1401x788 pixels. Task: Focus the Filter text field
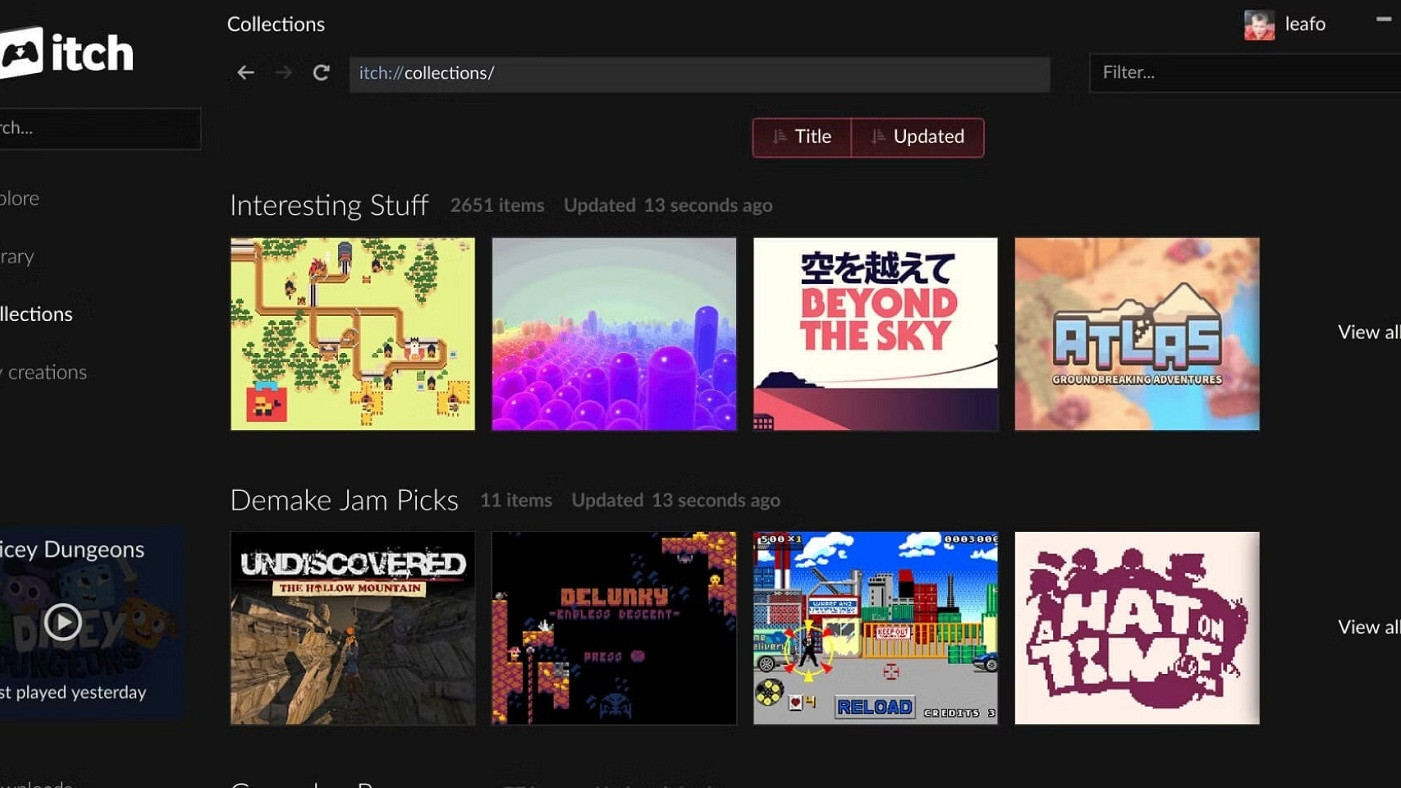1244,73
